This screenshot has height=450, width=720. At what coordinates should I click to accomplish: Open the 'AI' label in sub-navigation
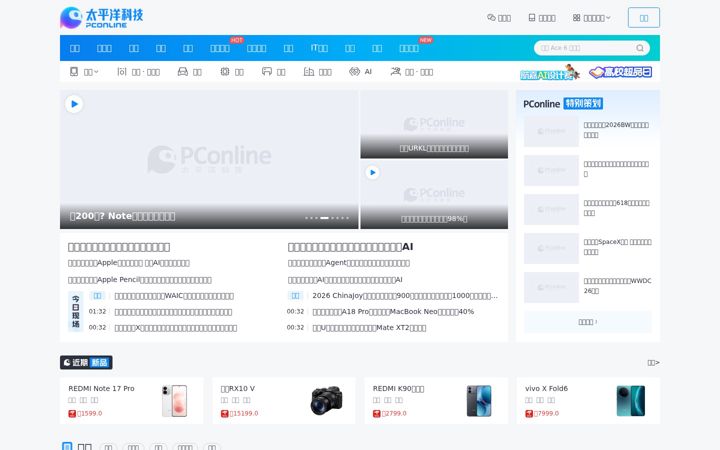(368, 72)
